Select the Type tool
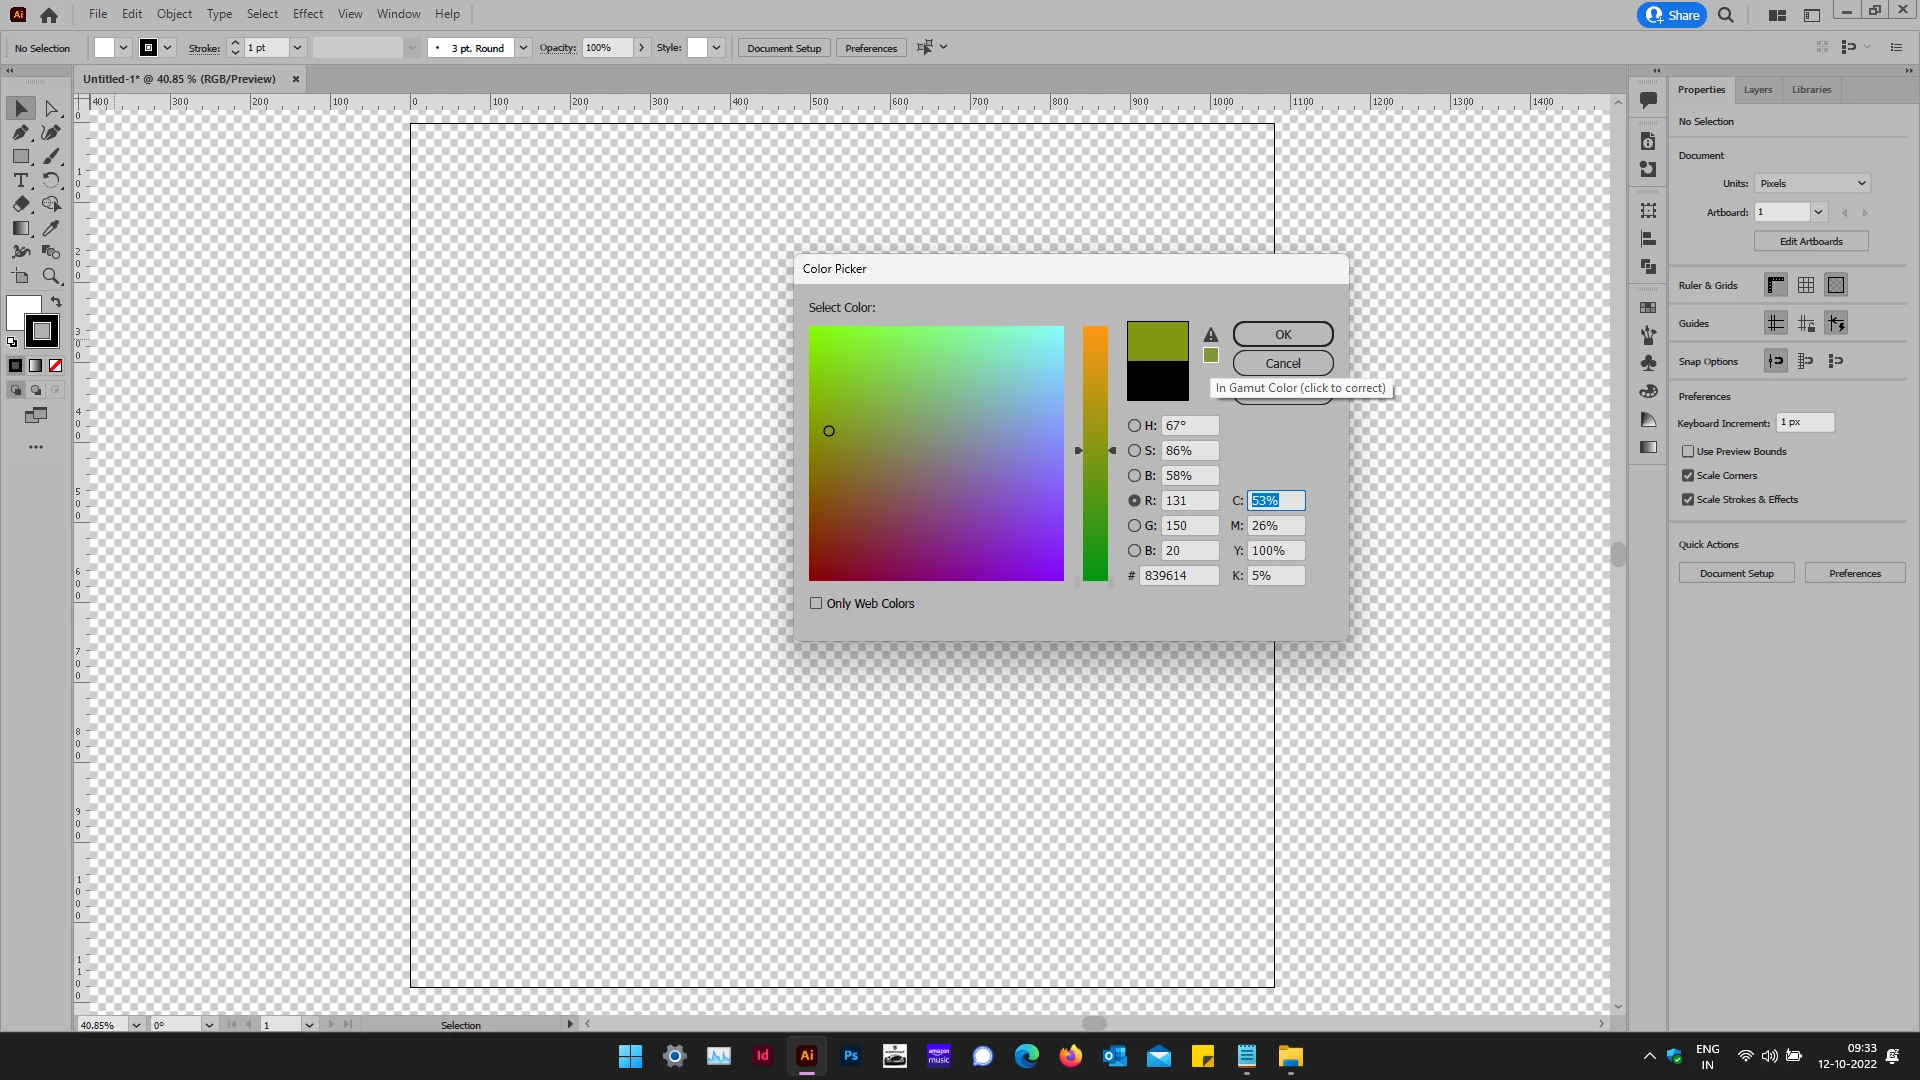Image resolution: width=1920 pixels, height=1080 pixels. point(20,180)
